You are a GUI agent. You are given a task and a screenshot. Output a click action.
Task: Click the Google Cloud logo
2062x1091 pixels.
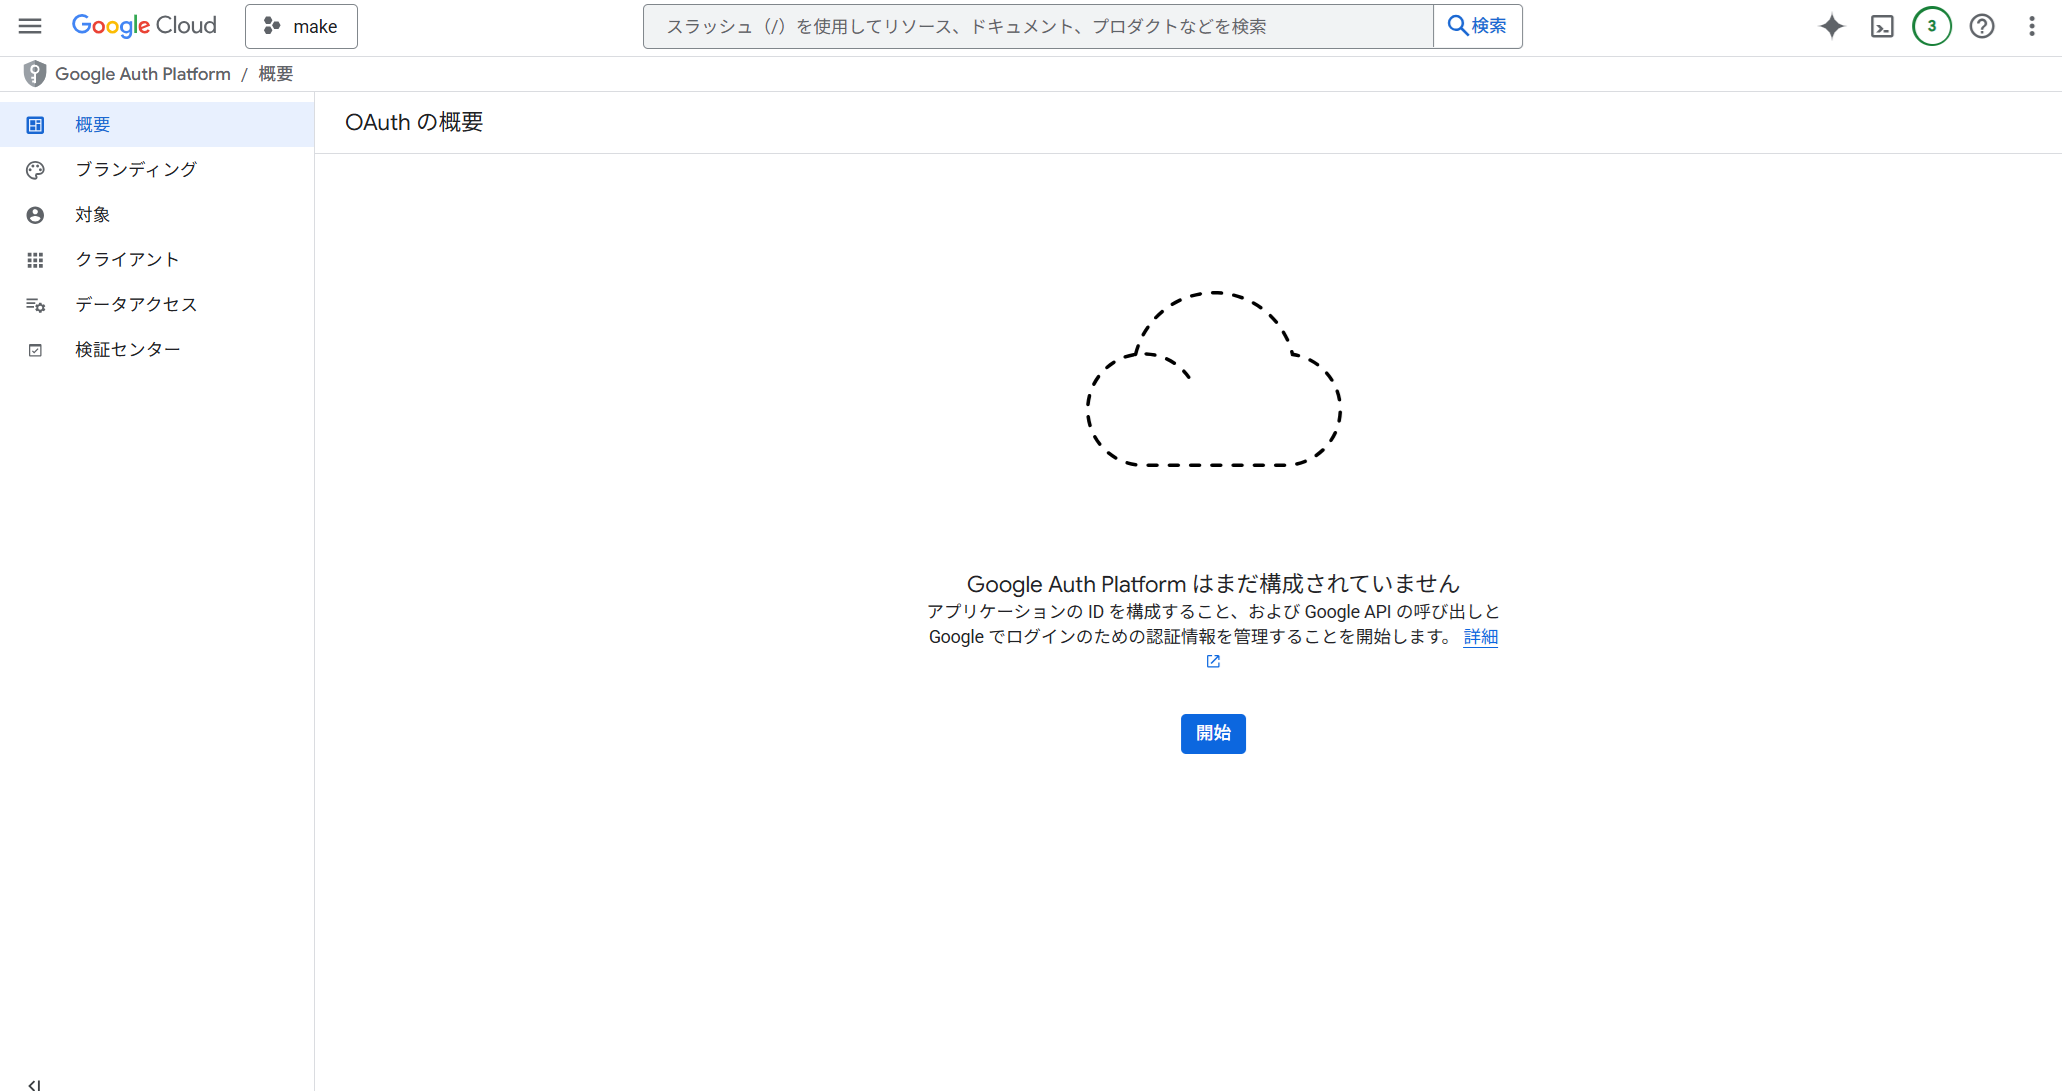tap(144, 26)
